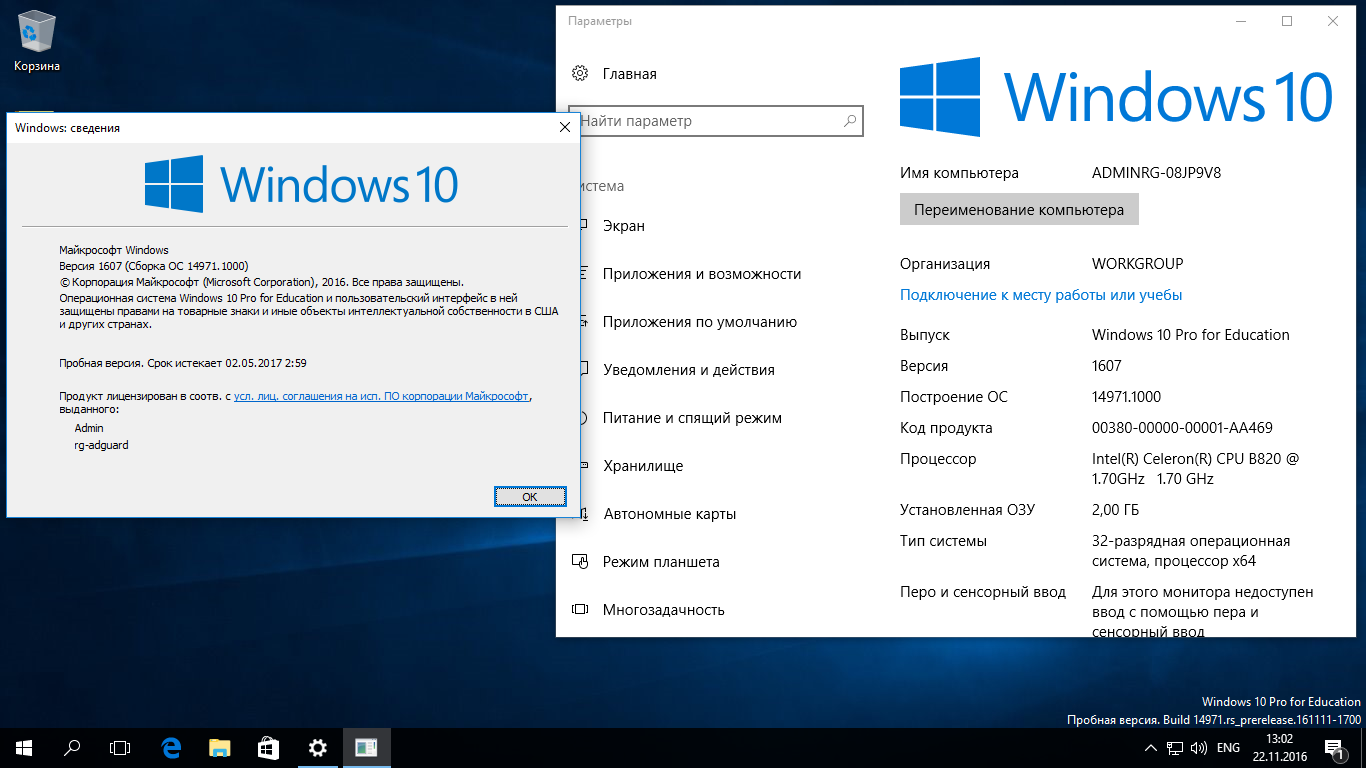1366x768 pixels.
Task: Open the network tray icon
Action: click(1175, 748)
